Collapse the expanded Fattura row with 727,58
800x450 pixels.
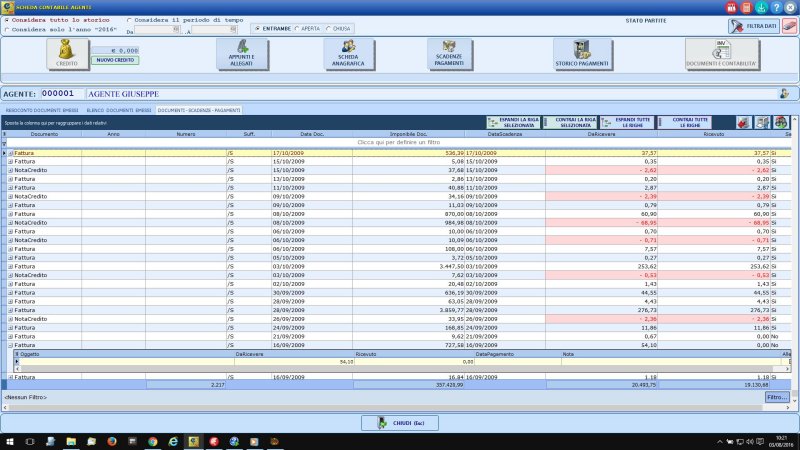coord(10,345)
